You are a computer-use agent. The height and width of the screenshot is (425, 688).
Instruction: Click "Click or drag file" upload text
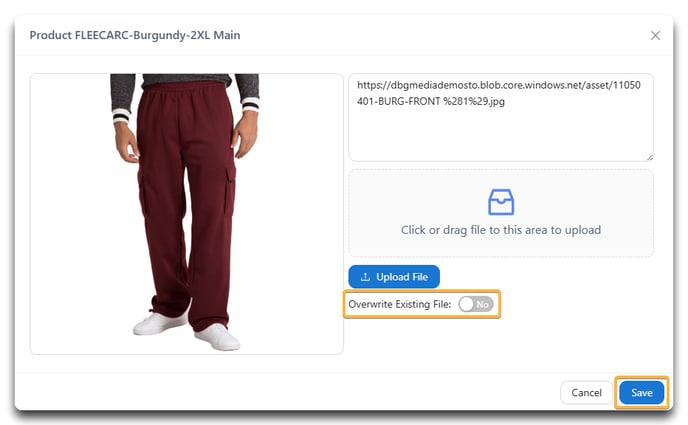501,230
